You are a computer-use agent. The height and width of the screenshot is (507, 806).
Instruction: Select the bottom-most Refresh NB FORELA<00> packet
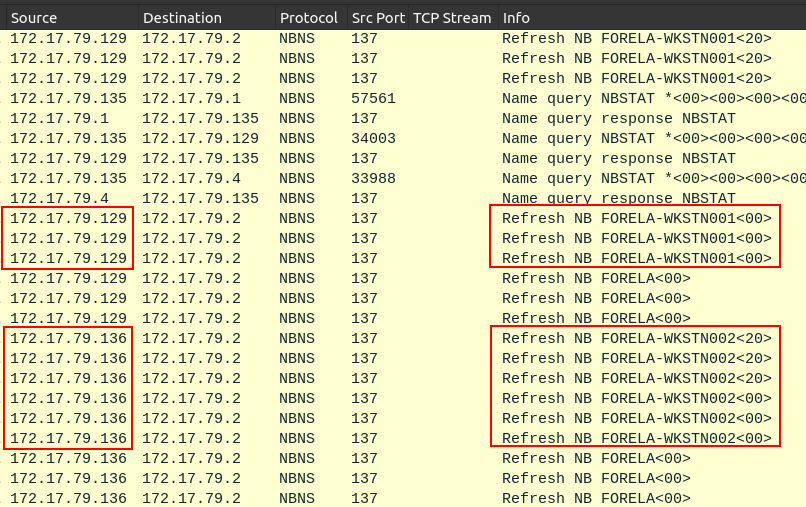(x=596, y=498)
